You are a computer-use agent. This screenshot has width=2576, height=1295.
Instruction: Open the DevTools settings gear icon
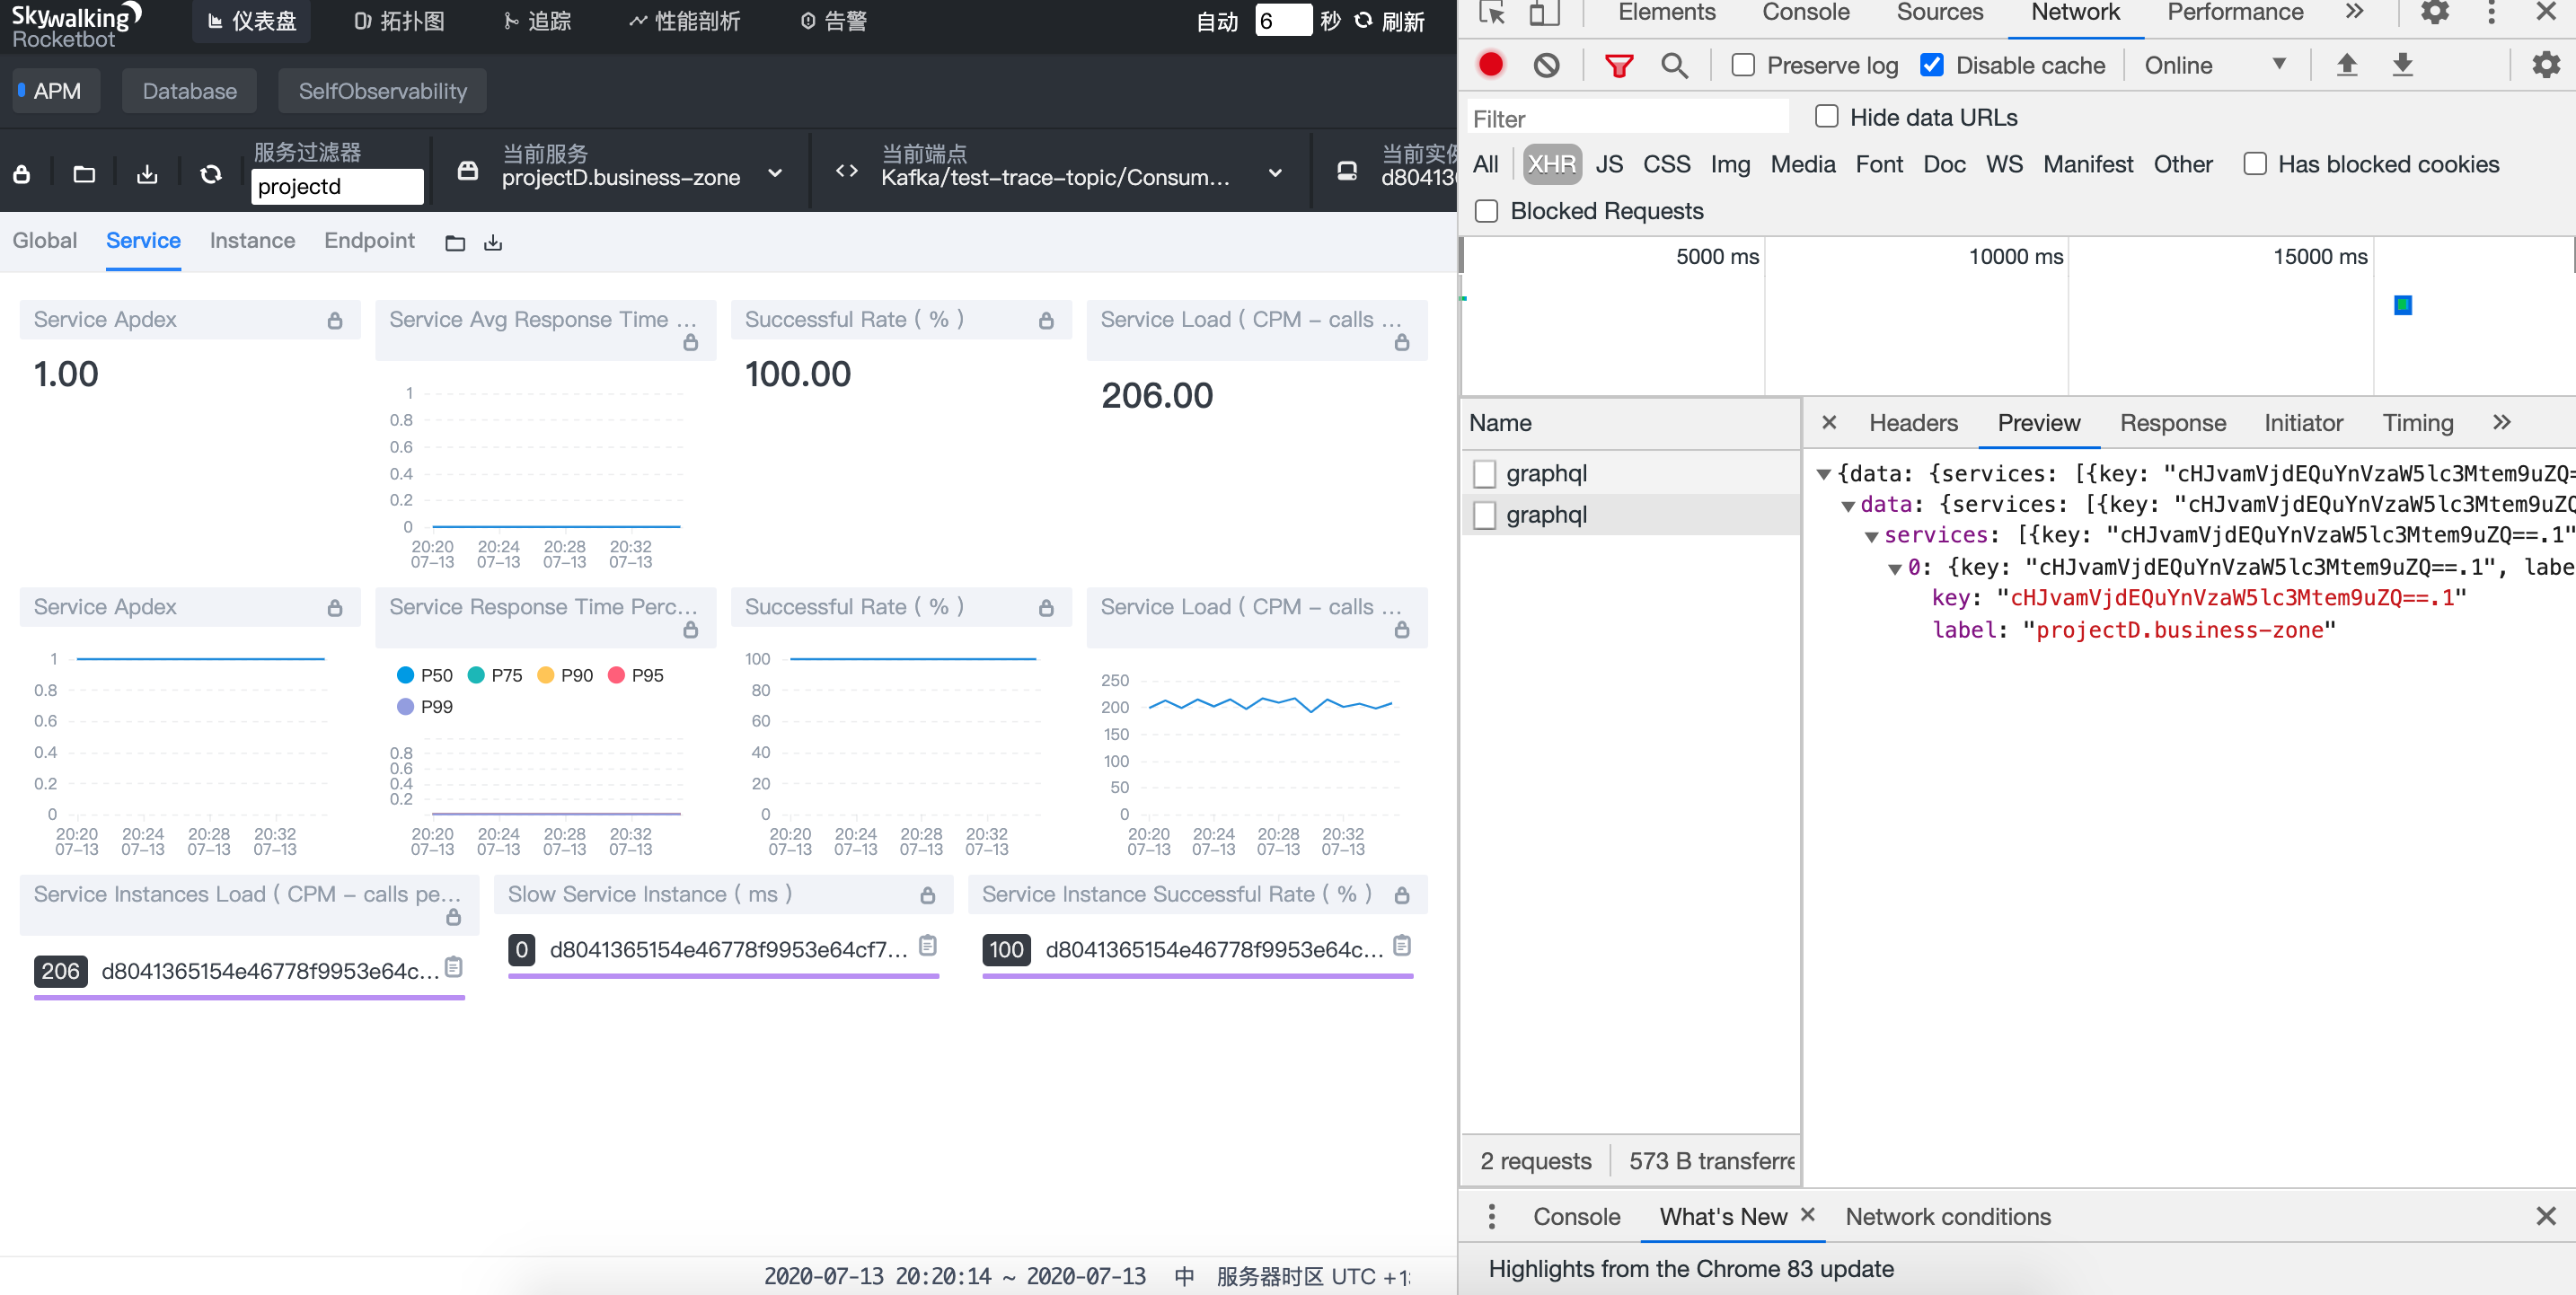(2434, 12)
